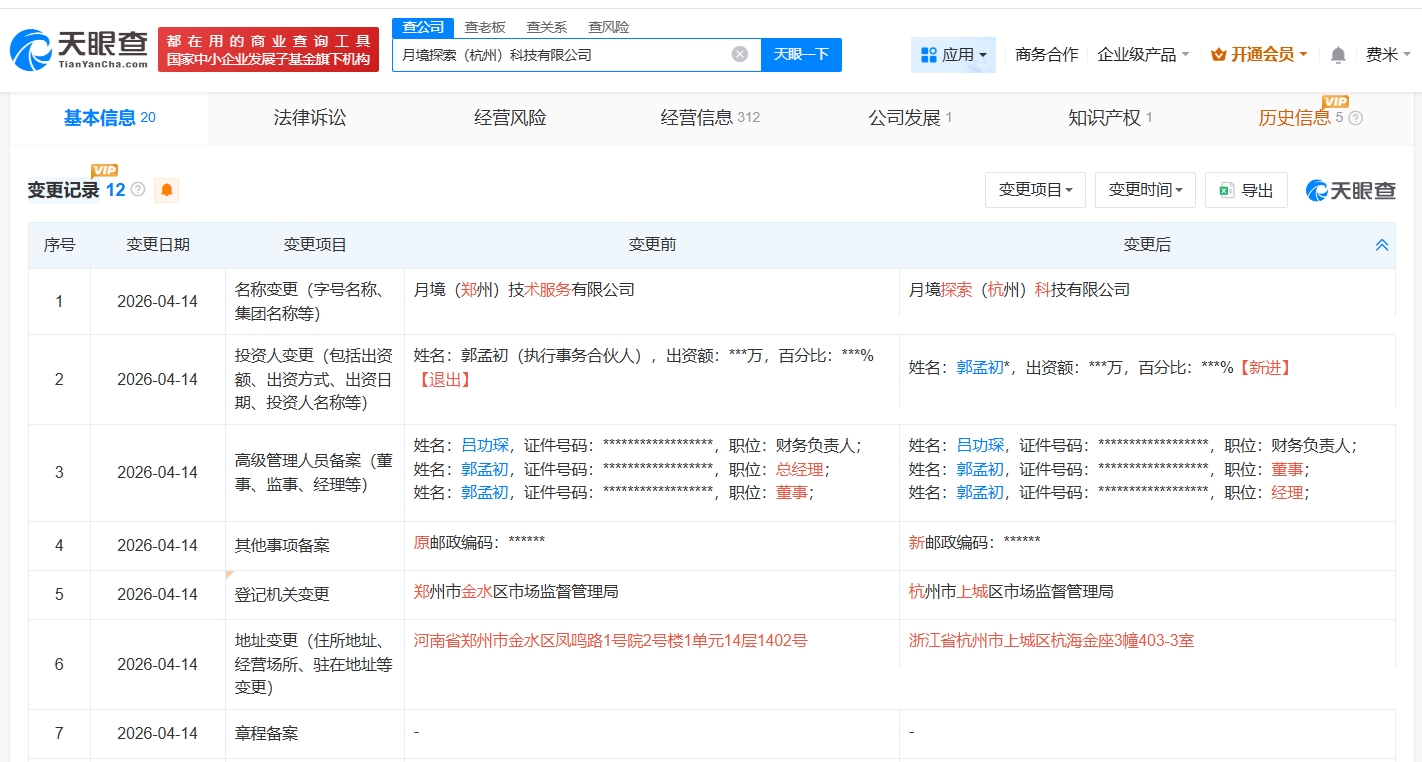Open 吕功琛 link in row 3 变更后
The height and width of the screenshot is (762, 1422).
(980, 445)
